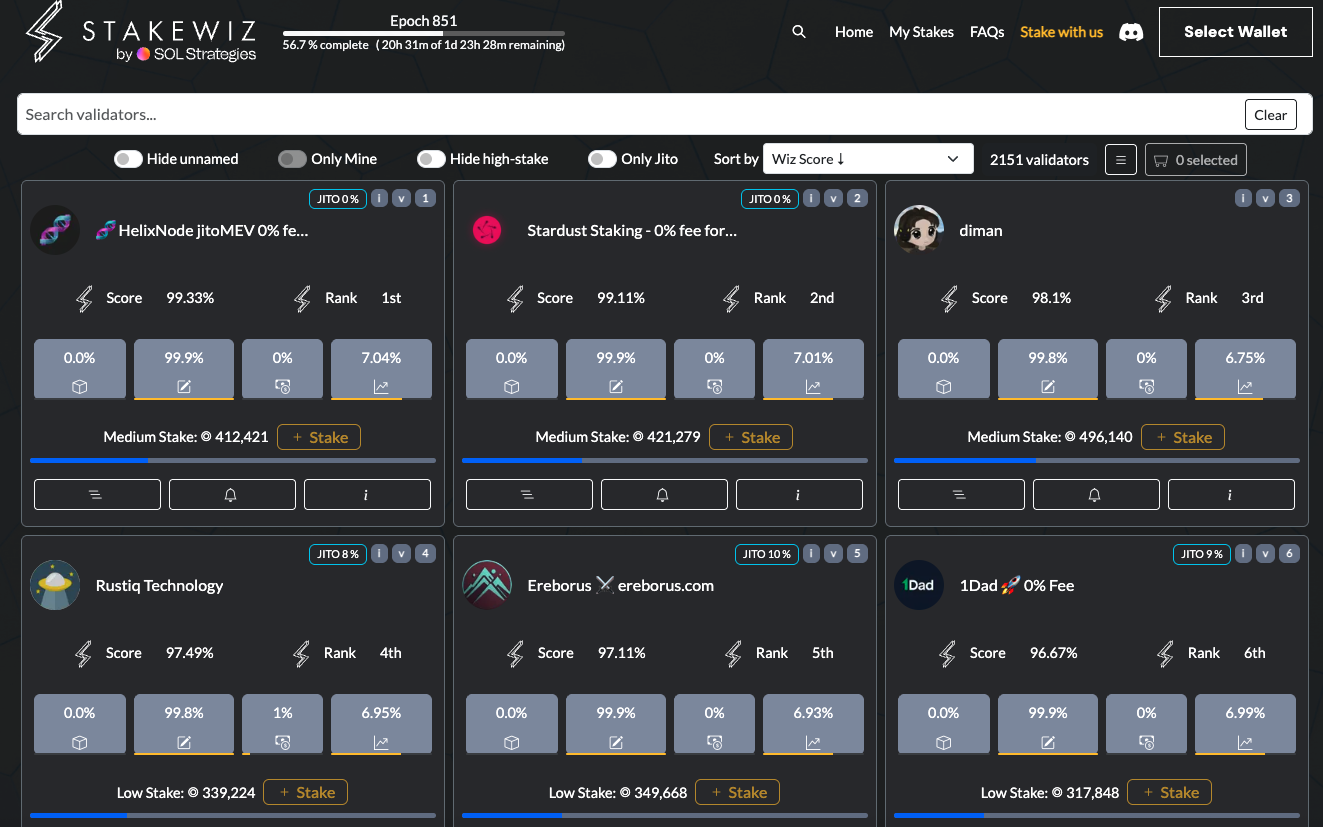The image size is (1323, 827).
Task: Click JITO 10% badge on Ereborus card
Action: [x=767, y=553]
